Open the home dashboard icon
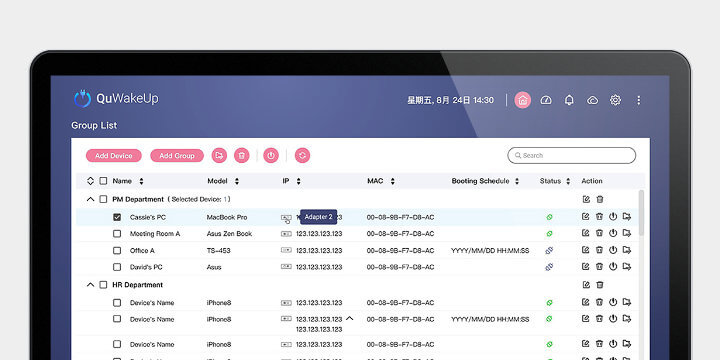Viewport: 720px width, 360px height. click(x=523, y=100)
